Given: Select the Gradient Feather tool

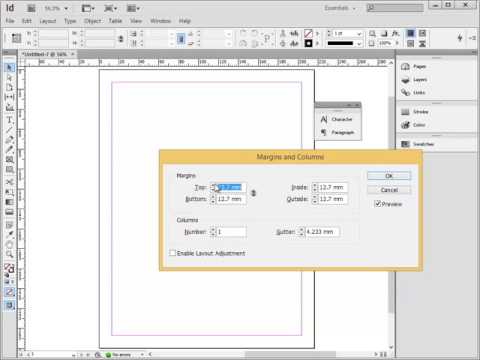Looking at the screenshot, I should (9, 212).
